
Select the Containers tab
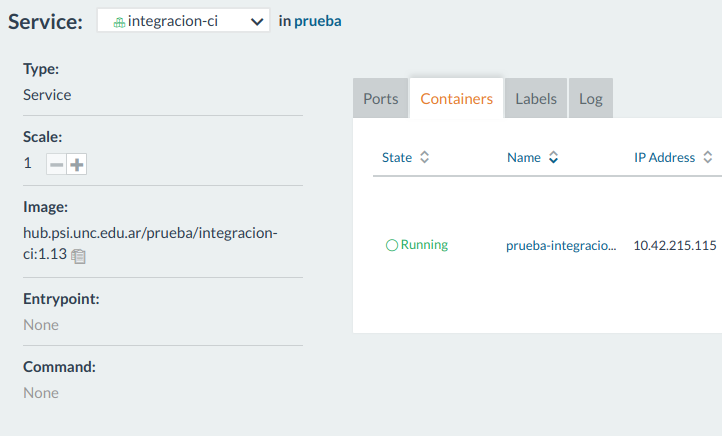click(457, 99)
